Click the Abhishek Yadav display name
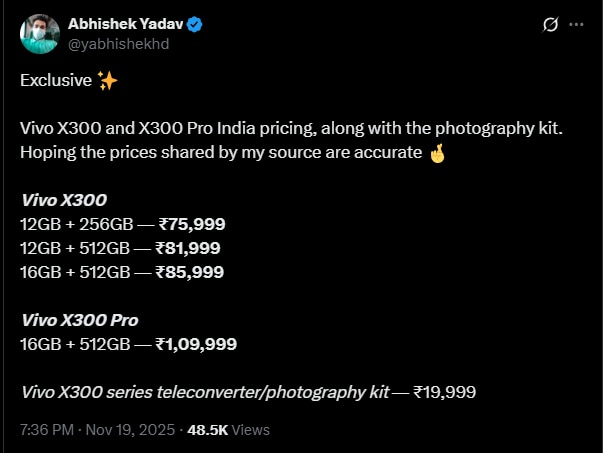603x453 pixels. tap(124, 24)
